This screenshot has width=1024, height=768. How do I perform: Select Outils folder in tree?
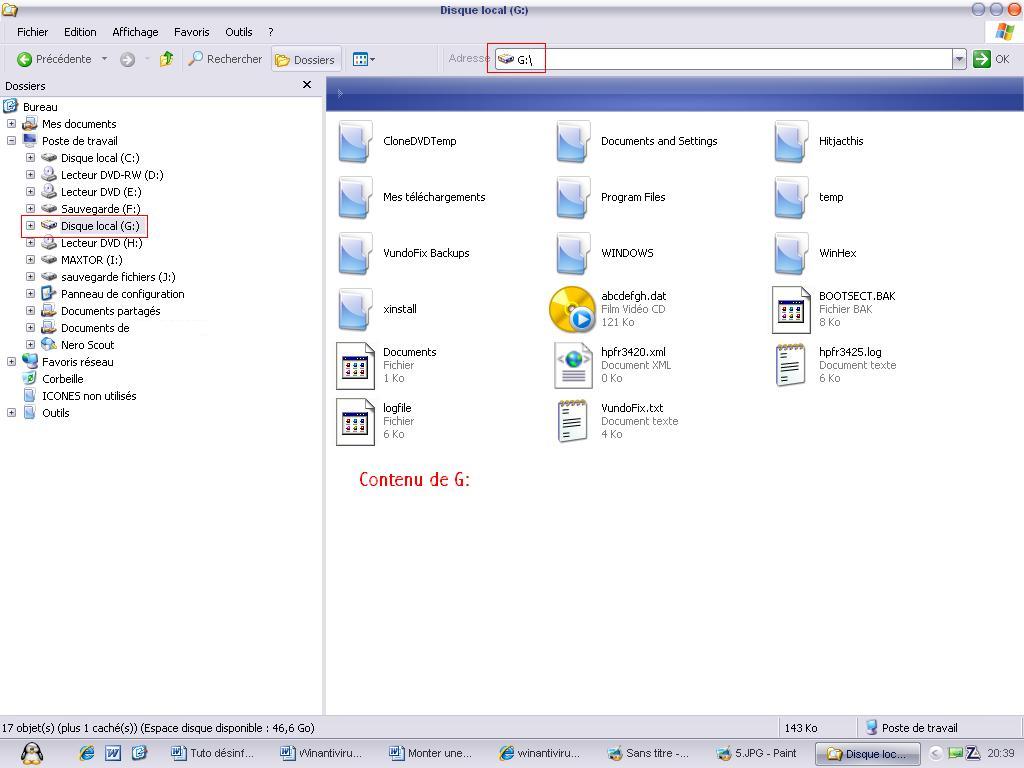[x=56, y=413]
